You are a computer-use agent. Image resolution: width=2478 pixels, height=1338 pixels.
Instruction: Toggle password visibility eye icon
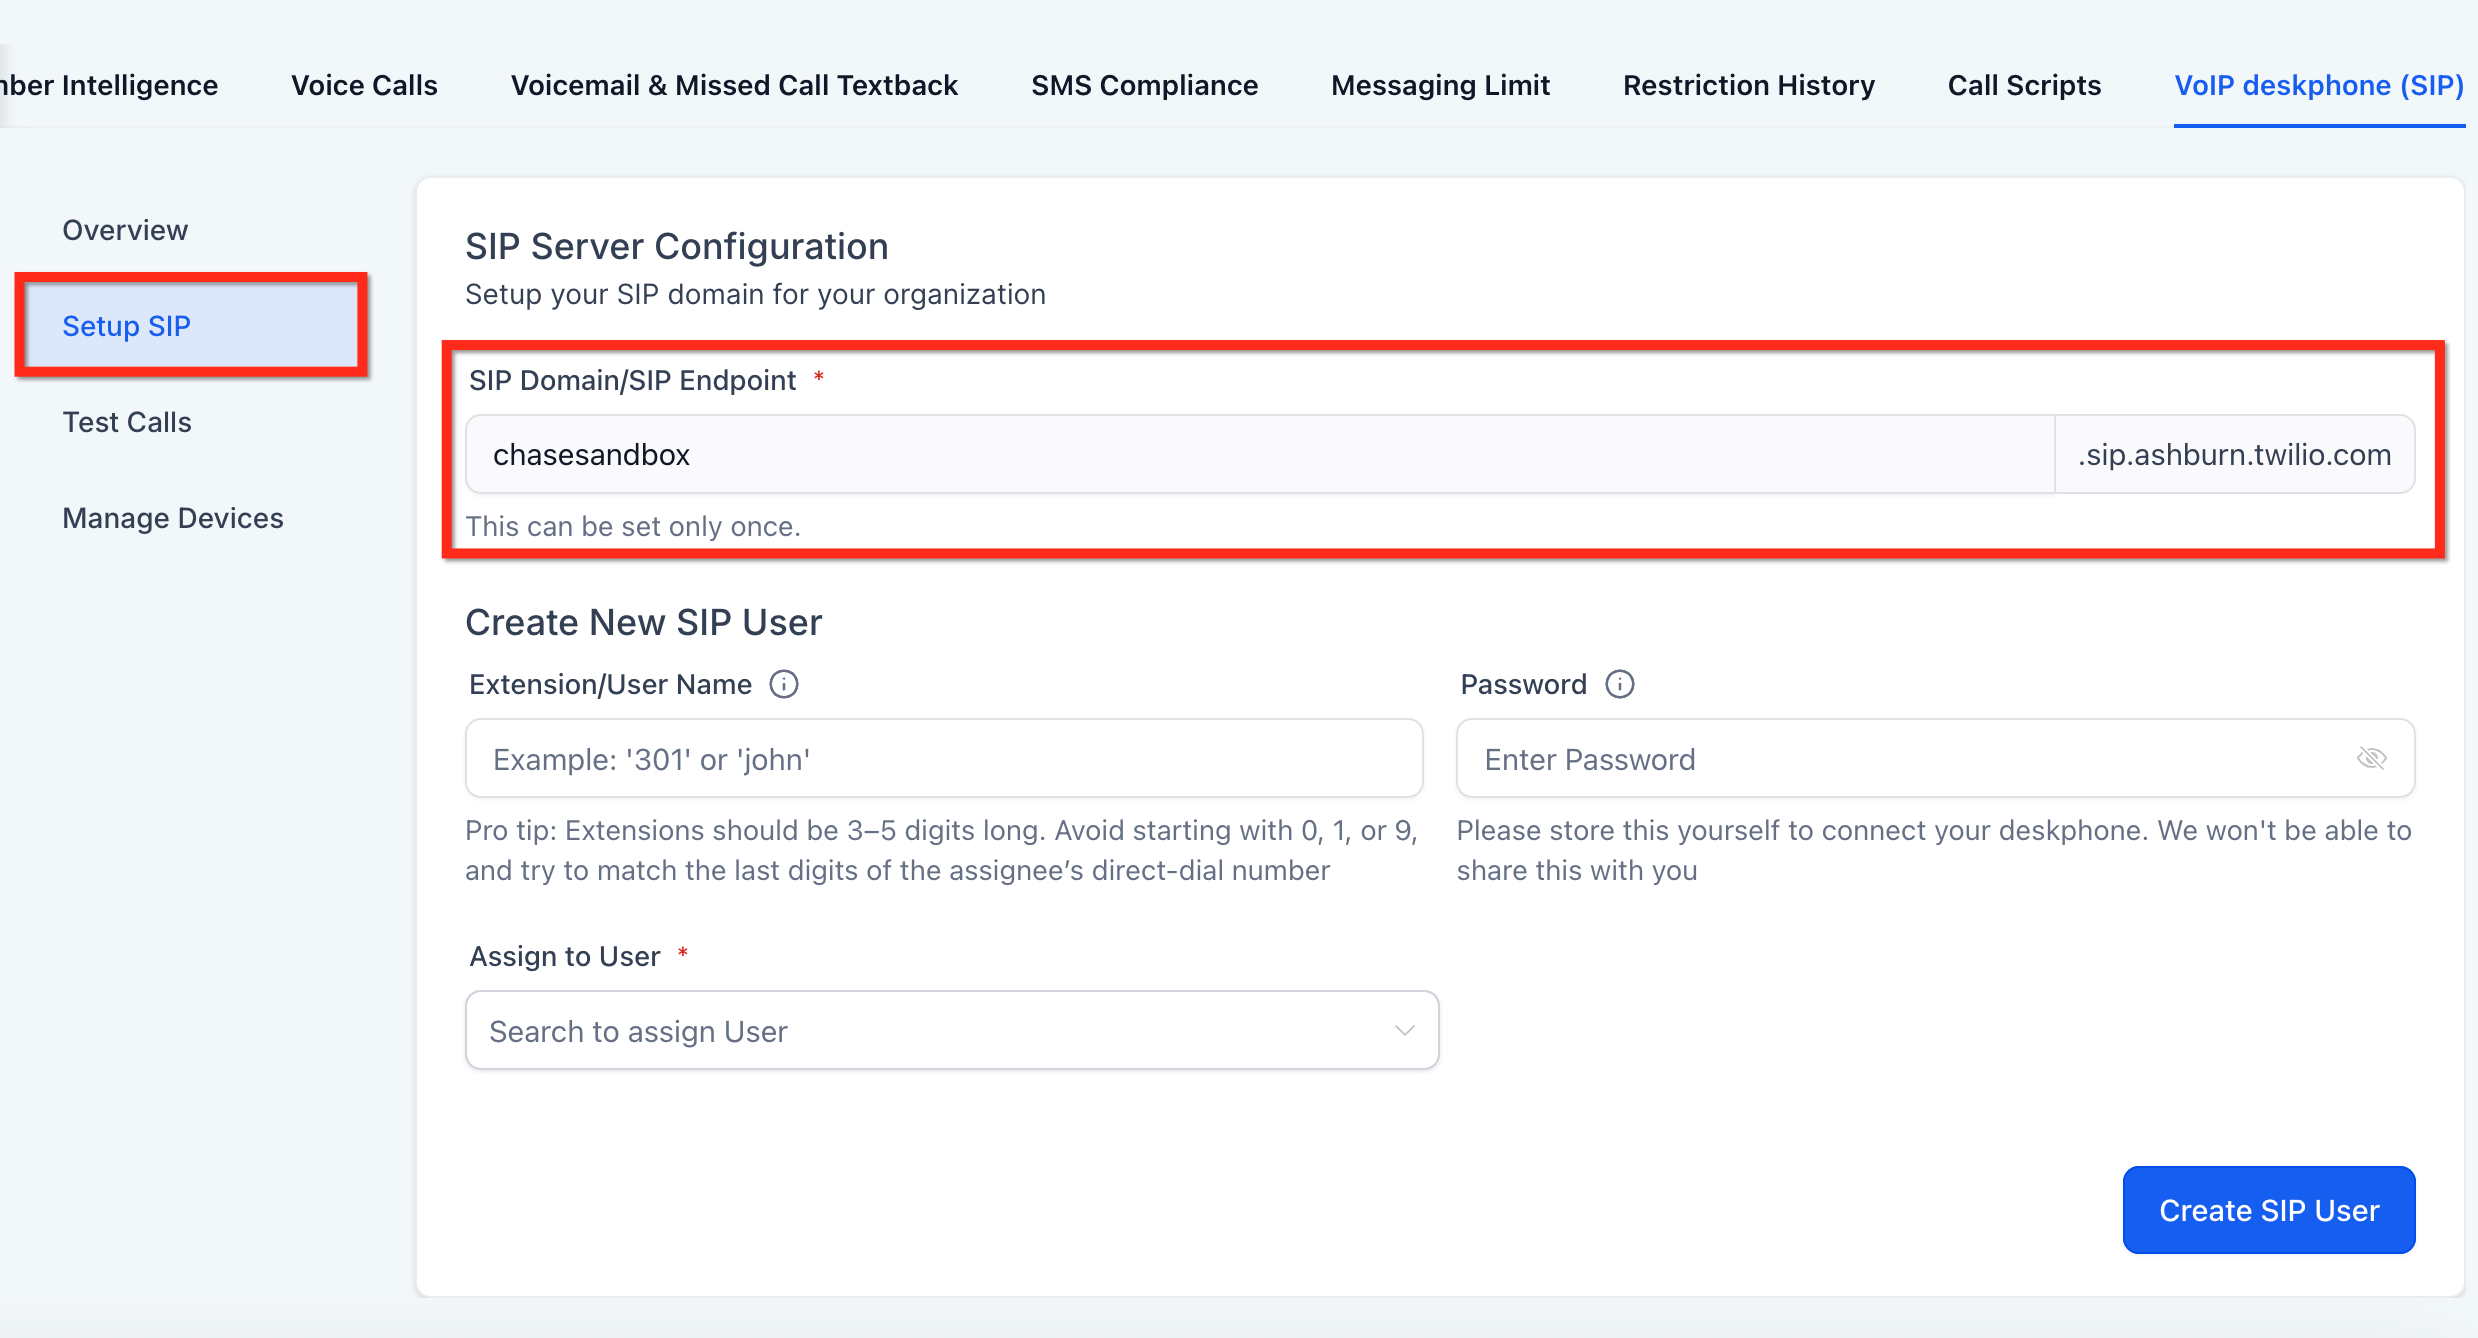tap(2371, 758)
